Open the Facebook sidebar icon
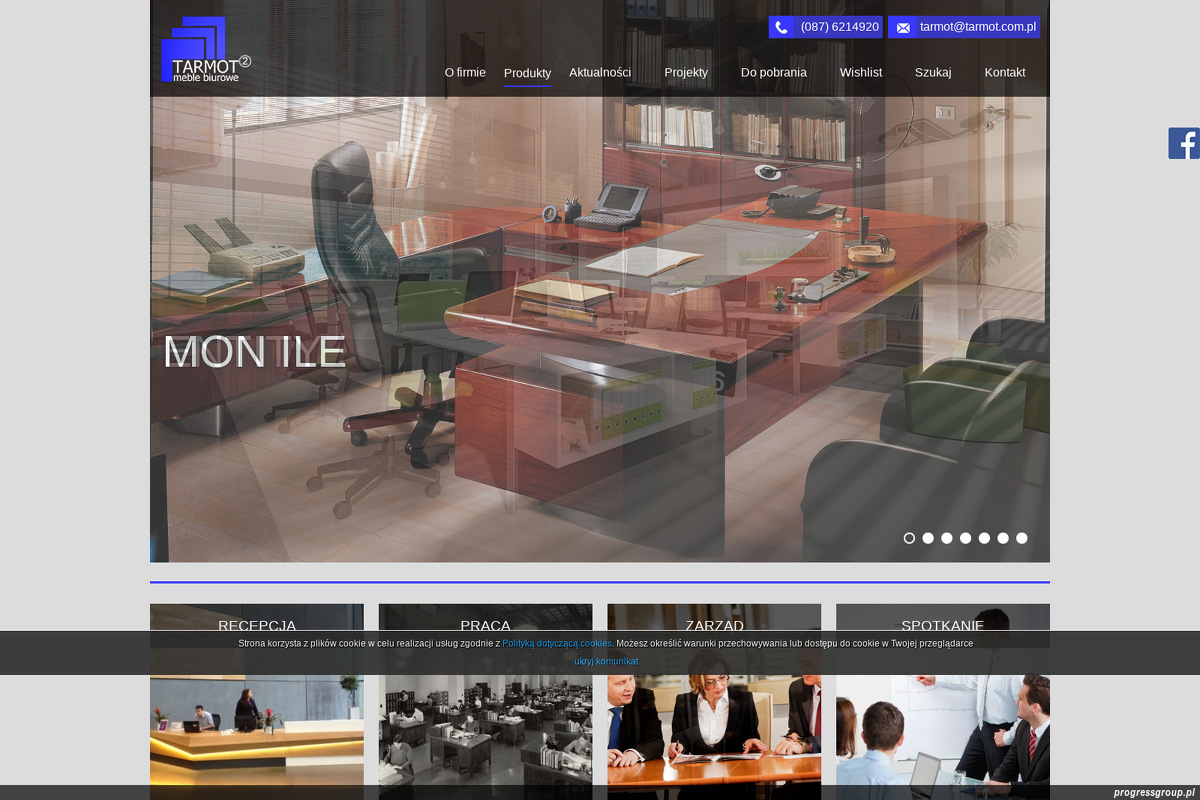 [1184, 143]
